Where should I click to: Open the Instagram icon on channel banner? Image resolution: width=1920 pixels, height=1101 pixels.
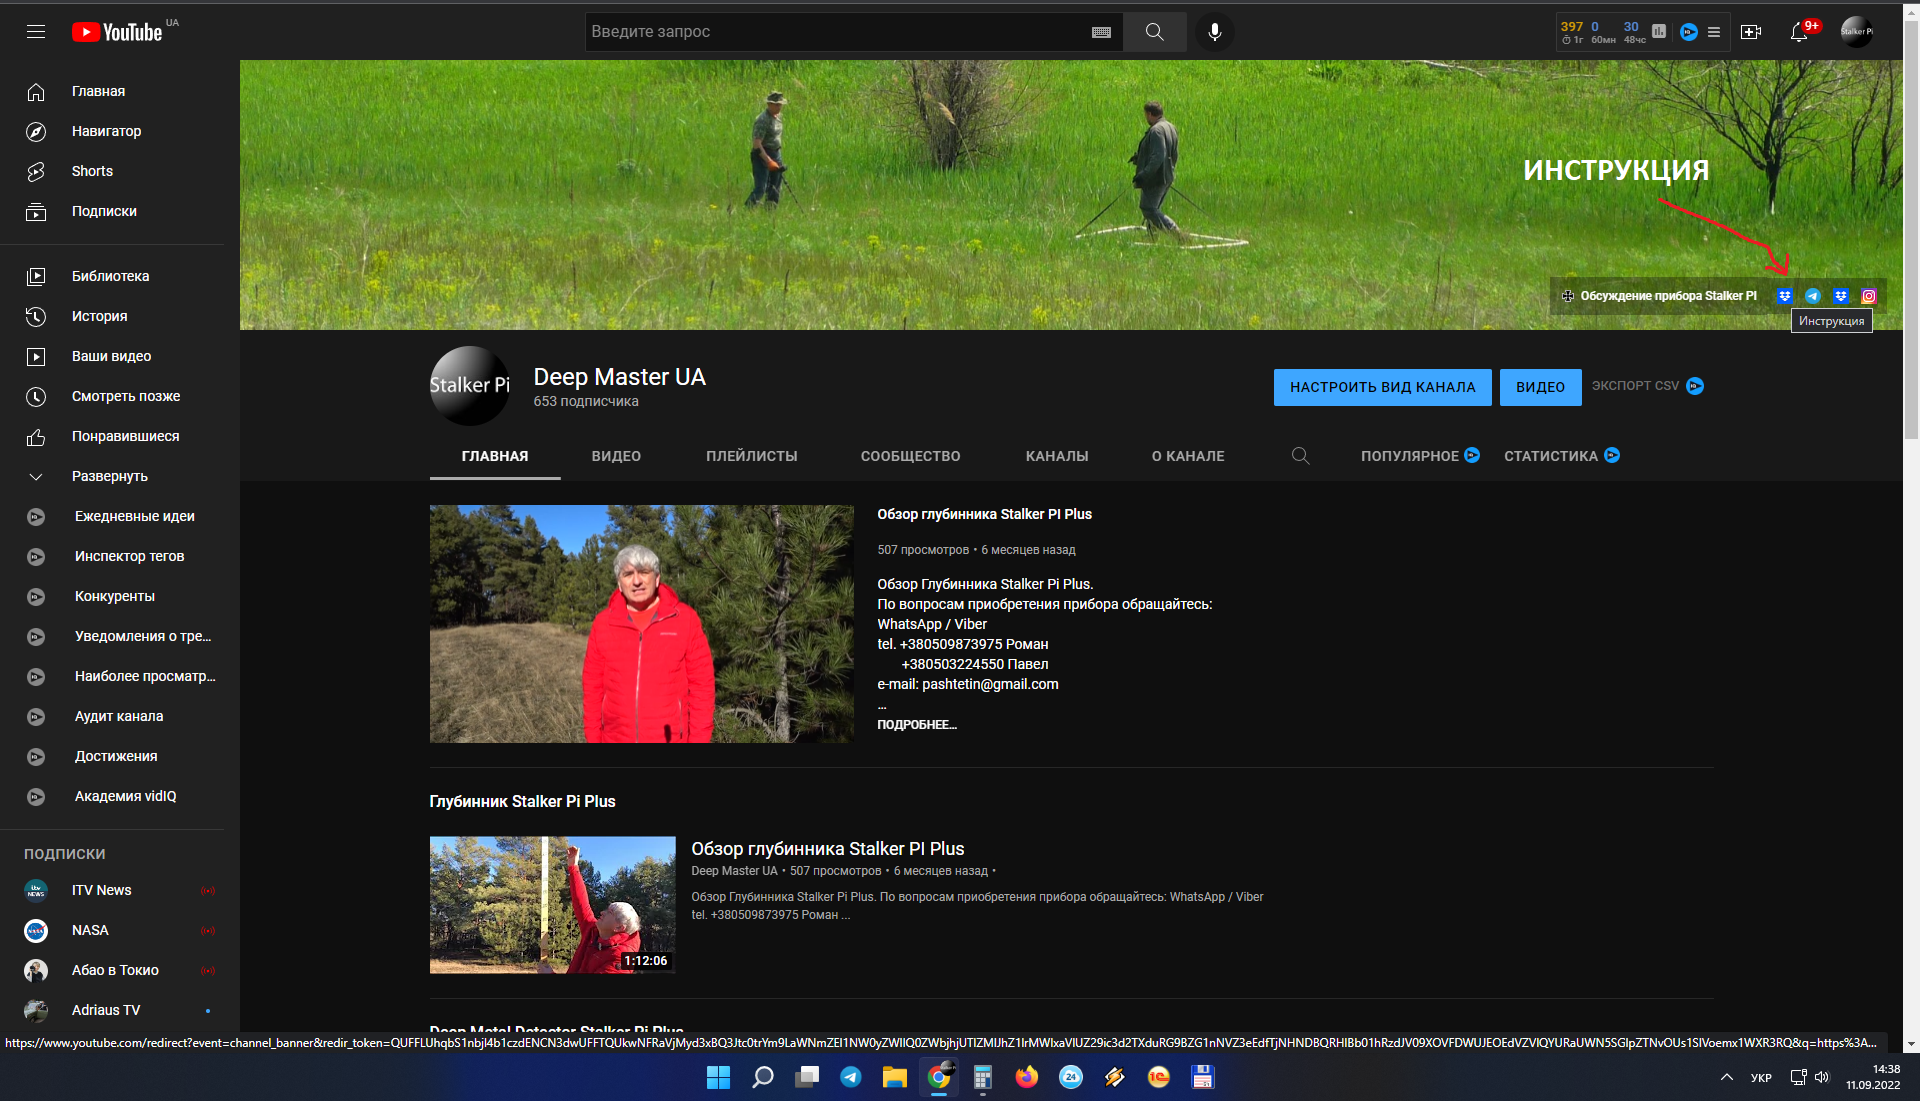pos(1869,296)
